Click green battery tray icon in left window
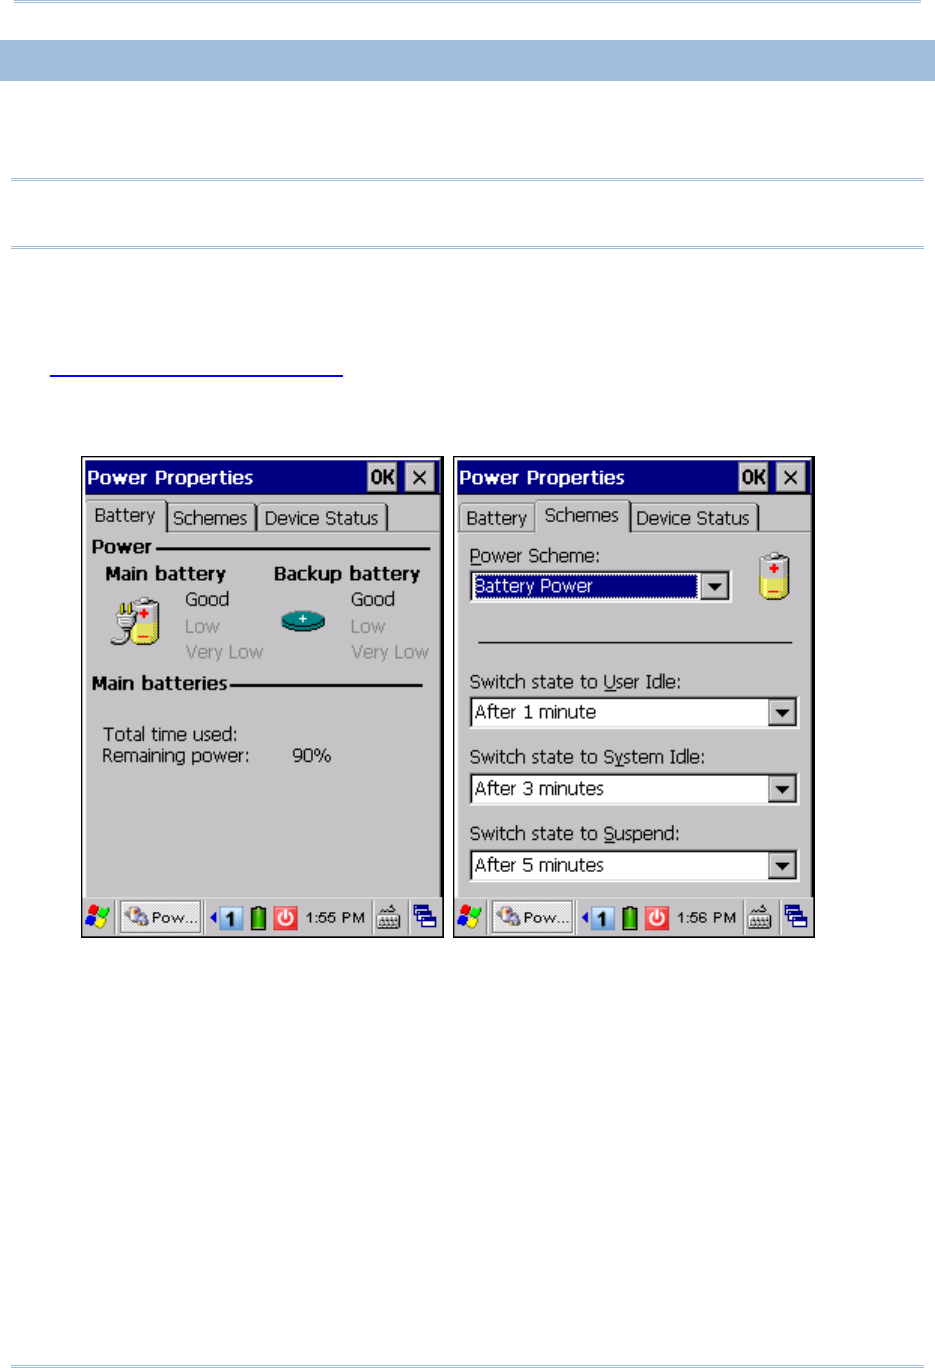 click(x=258, y=917)
